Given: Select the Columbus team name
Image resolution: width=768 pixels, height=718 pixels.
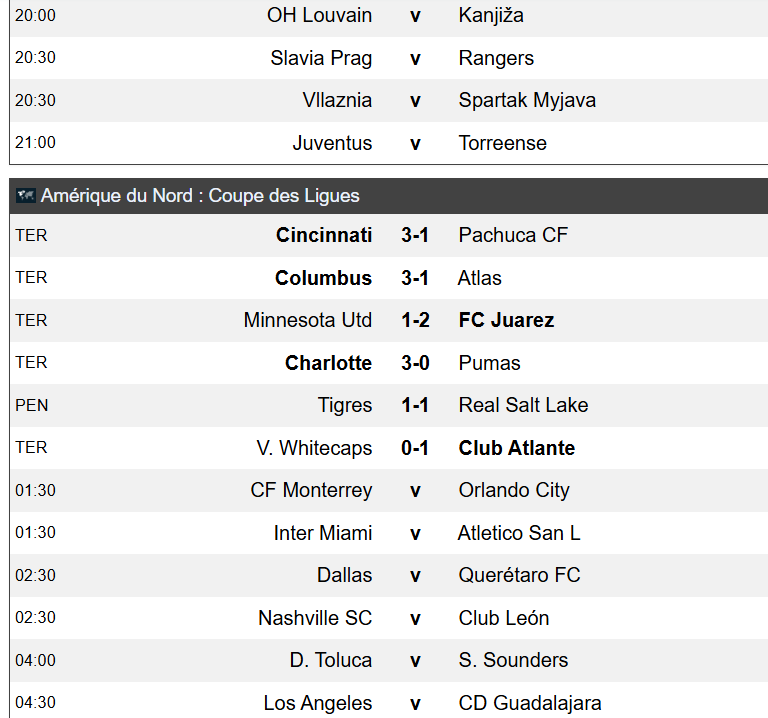Looking at the screenshot, I should tap(323, 278).
